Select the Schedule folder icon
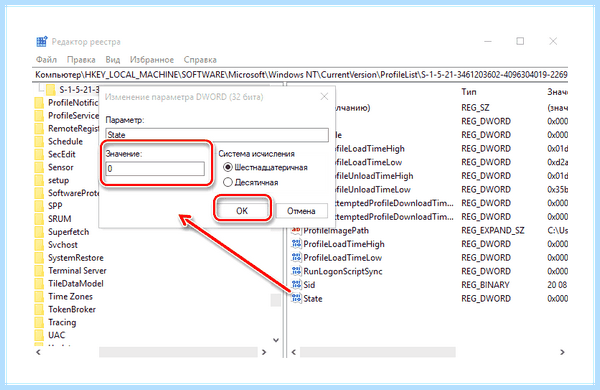Image resolution: width=600 pixels, height=390 pixels. pyautogui.click(x=39, y=142)
